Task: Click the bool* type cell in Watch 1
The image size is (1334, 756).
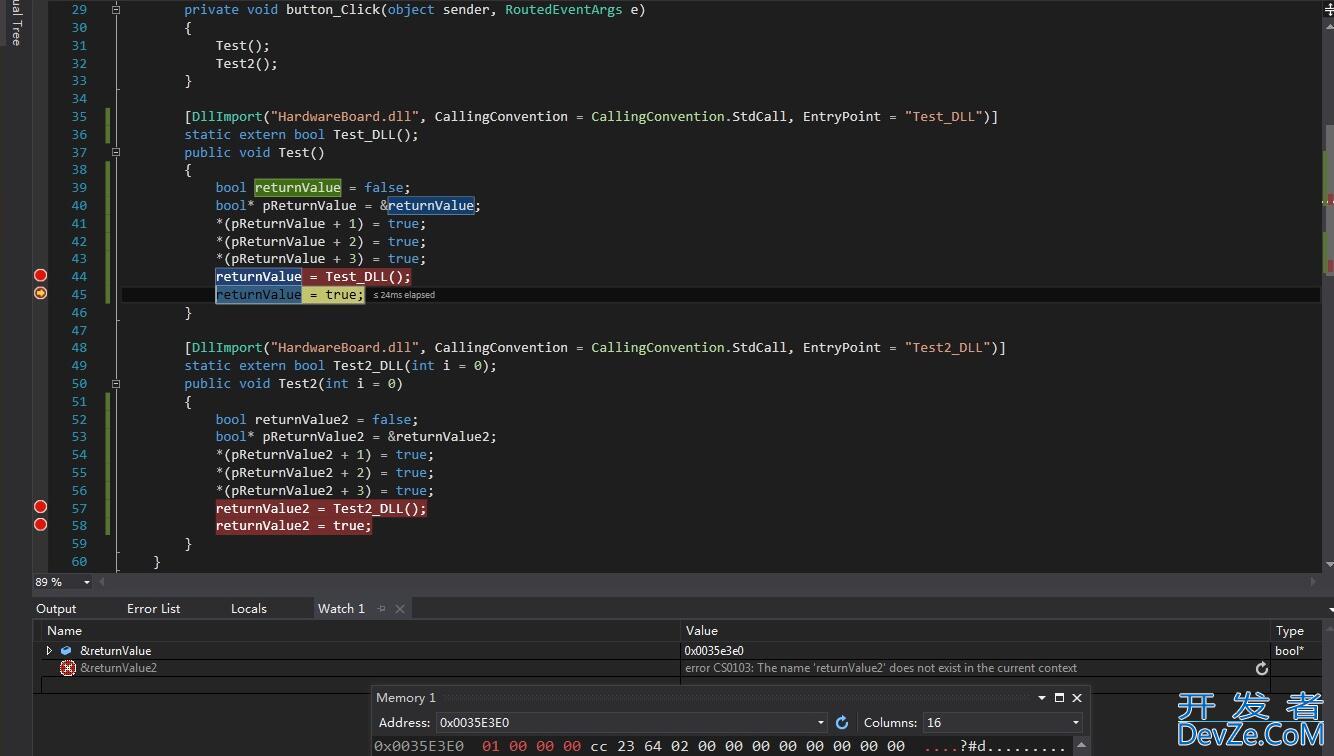Action: (1289, 651)
